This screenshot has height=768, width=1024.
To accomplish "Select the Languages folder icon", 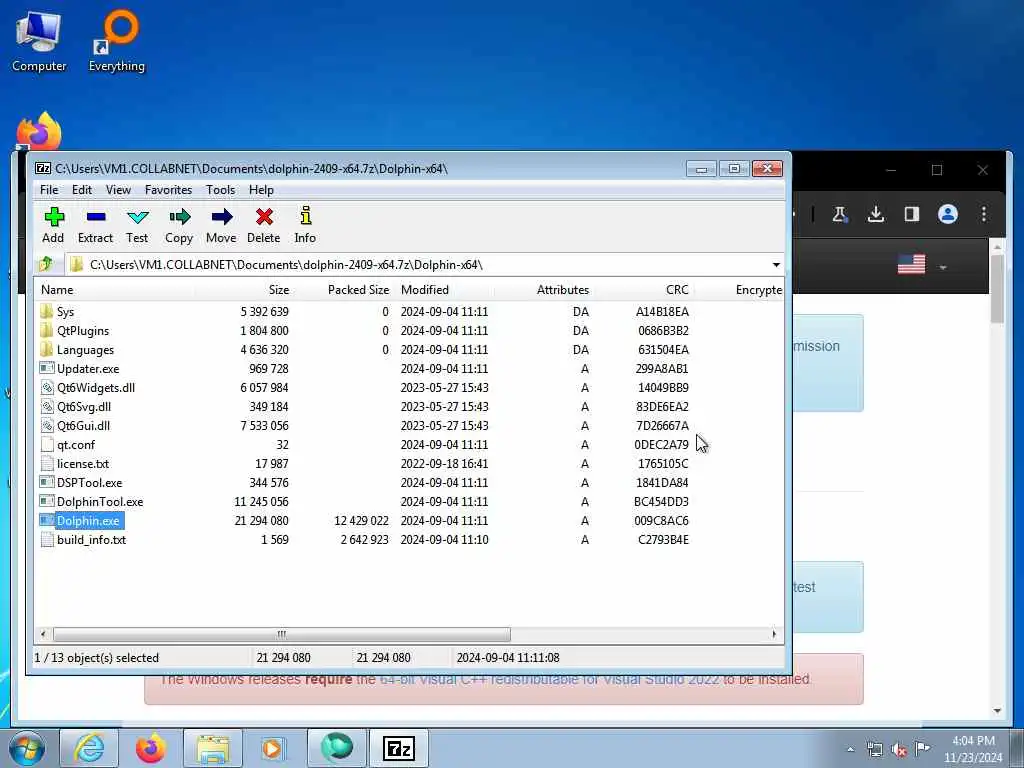I will point(46,349).
